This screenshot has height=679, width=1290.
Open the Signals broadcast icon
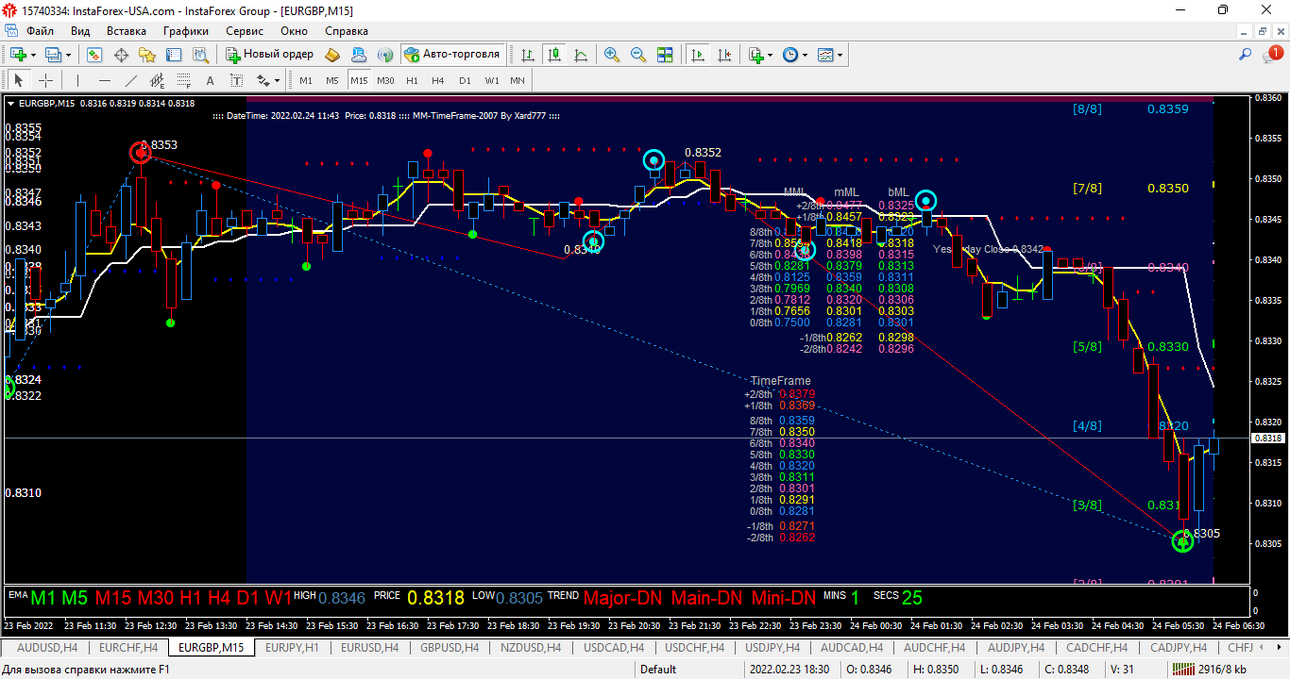click(385, 54)
